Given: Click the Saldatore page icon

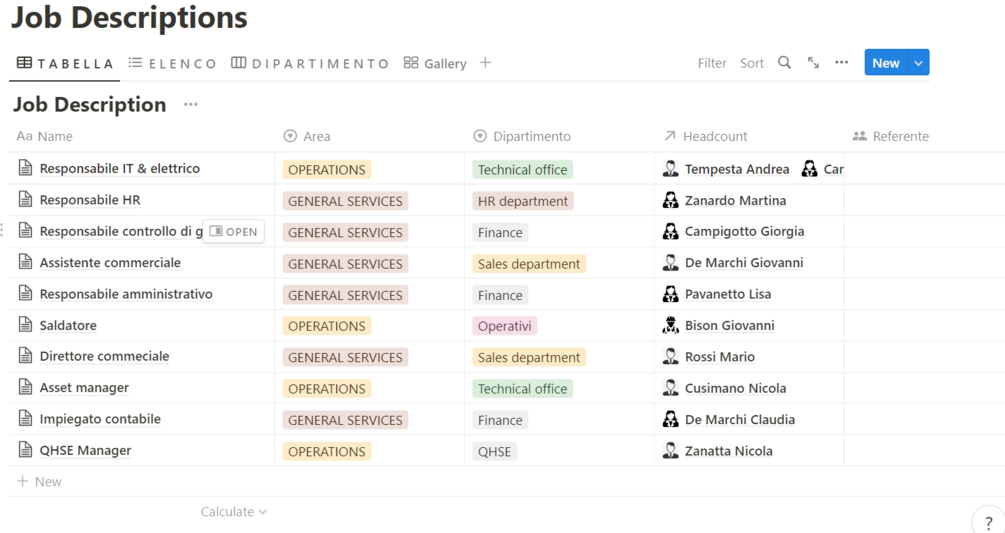Looking at the screenshot, I should tap(25, 325).
